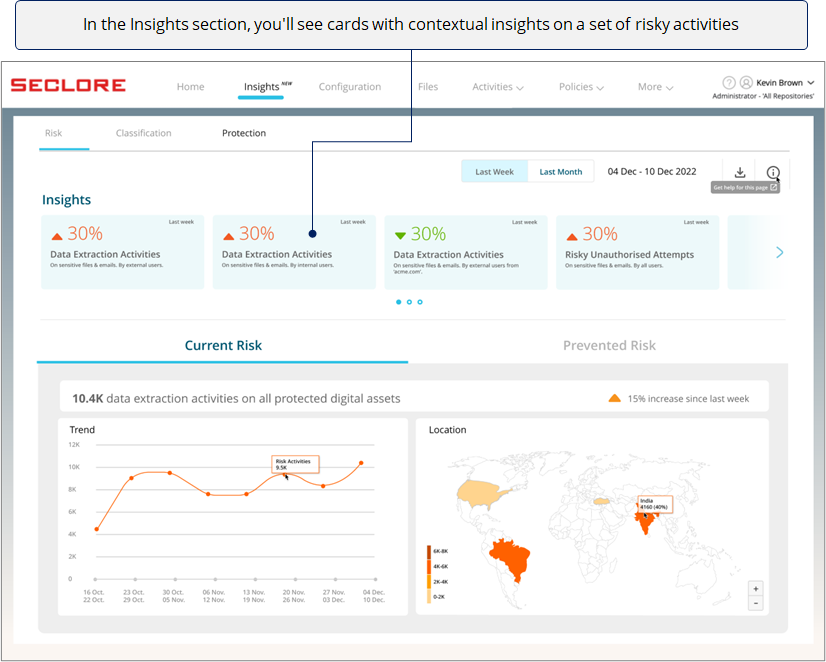Select first Insights carousel dot
Screen dimensions: 826x662
398,302
